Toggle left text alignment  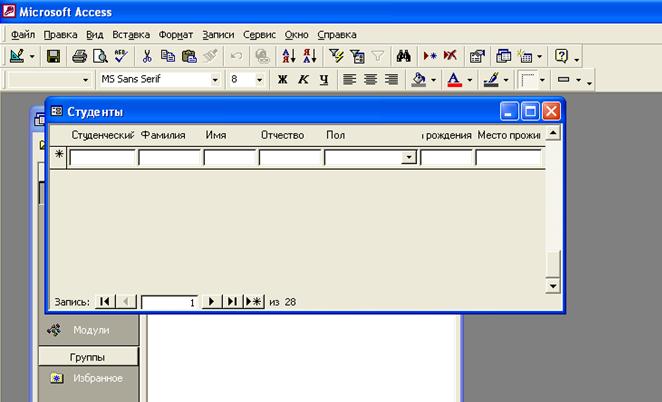click(x=350, y=79)
